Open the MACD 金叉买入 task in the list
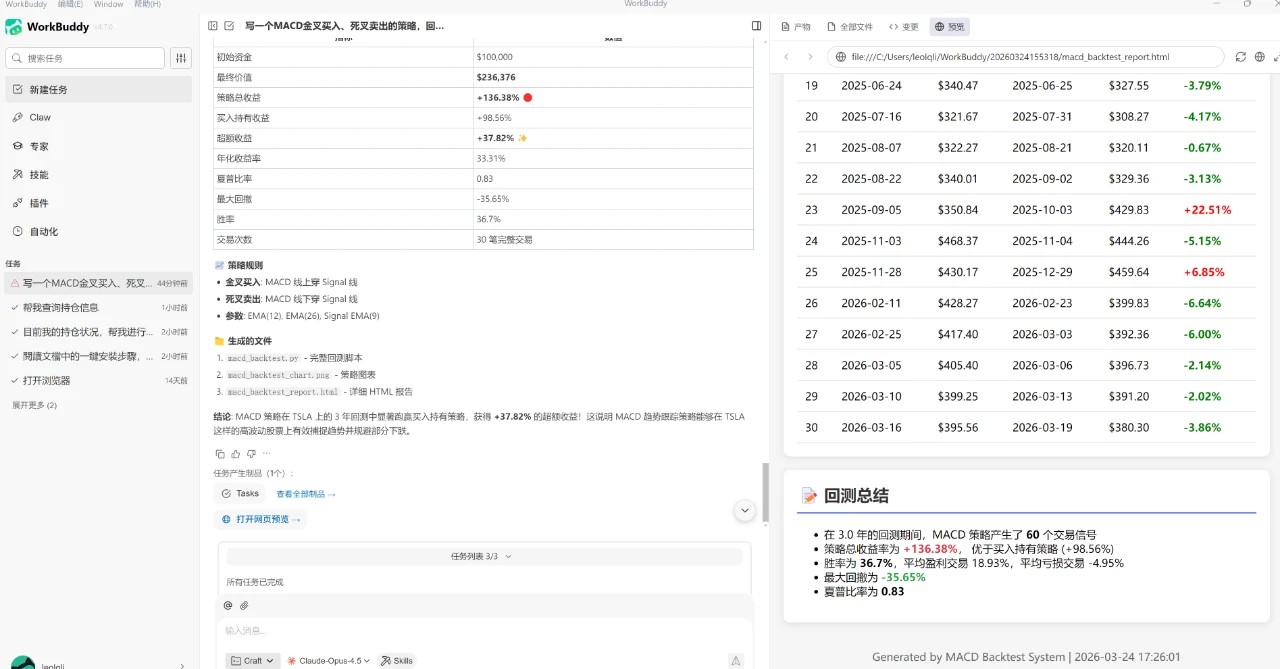The height and width of the screenshot is (669, 1280). coord(98,283)
